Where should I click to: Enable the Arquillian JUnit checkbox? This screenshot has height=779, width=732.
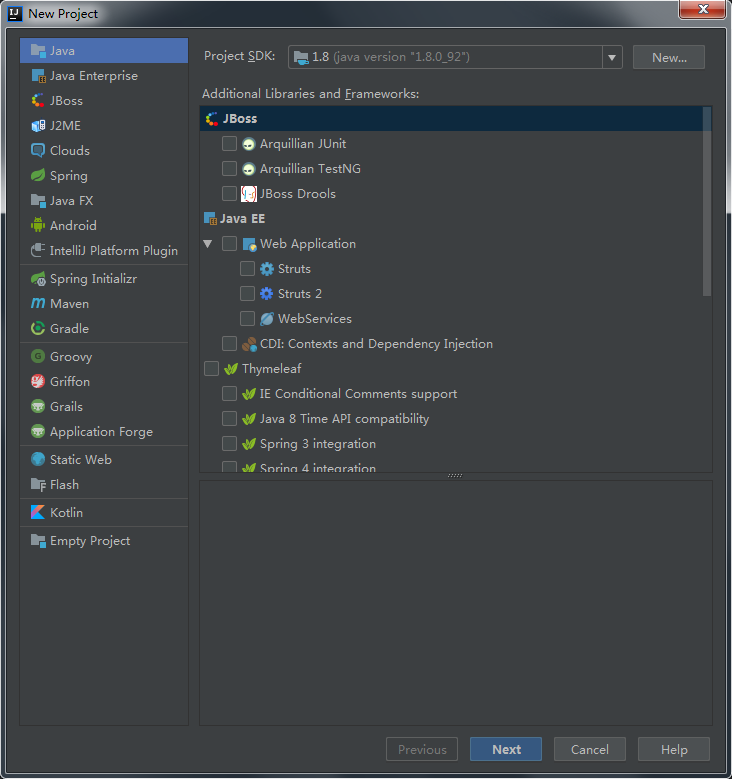(229, 144)
